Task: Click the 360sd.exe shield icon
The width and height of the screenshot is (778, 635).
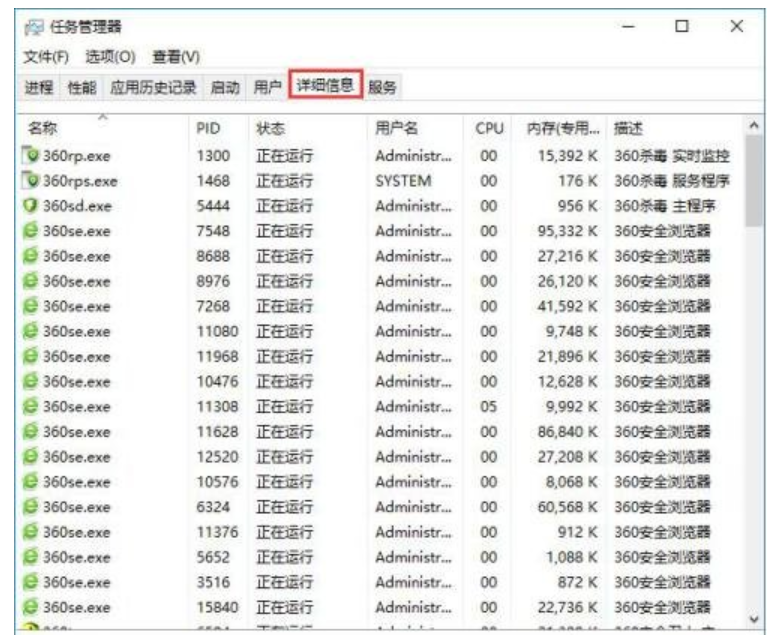Action: tap(31, 206)
